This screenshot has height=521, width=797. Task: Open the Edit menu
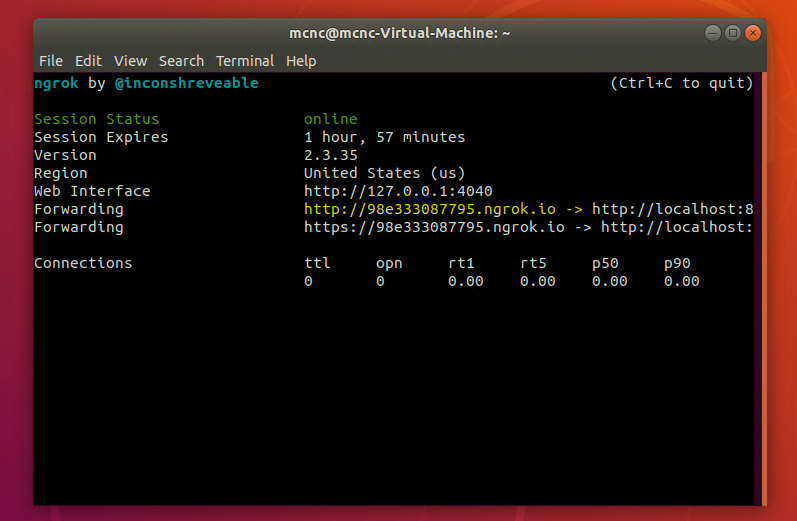[88, 61]
